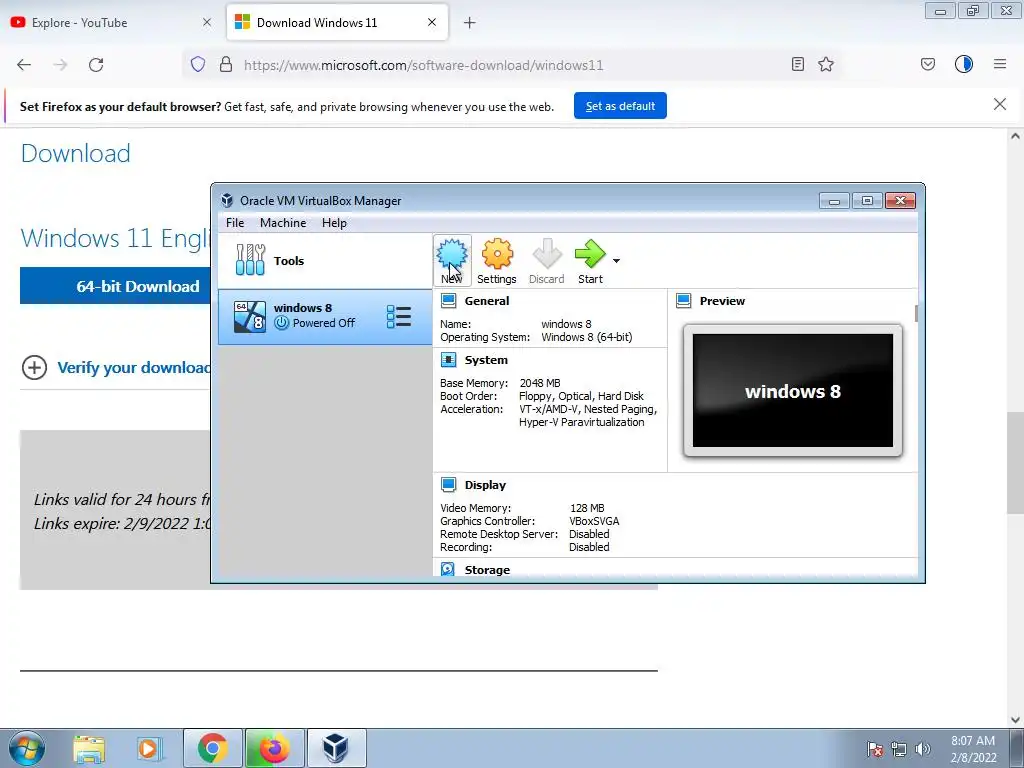Viewport: 1024px width, 768px height.
Task: Click the New virtual machine icon
Action: click(452, 254)
